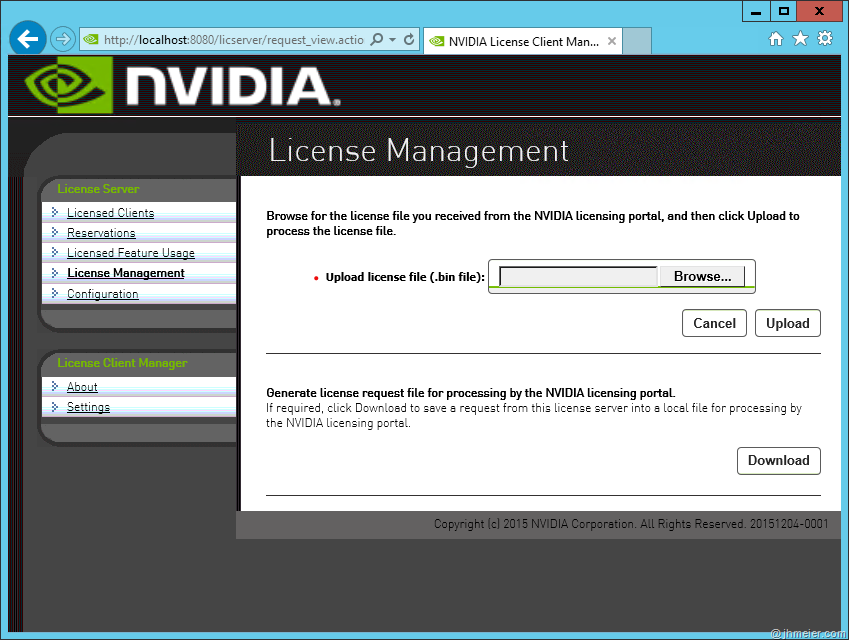Select License Management in sidebar

125,273
